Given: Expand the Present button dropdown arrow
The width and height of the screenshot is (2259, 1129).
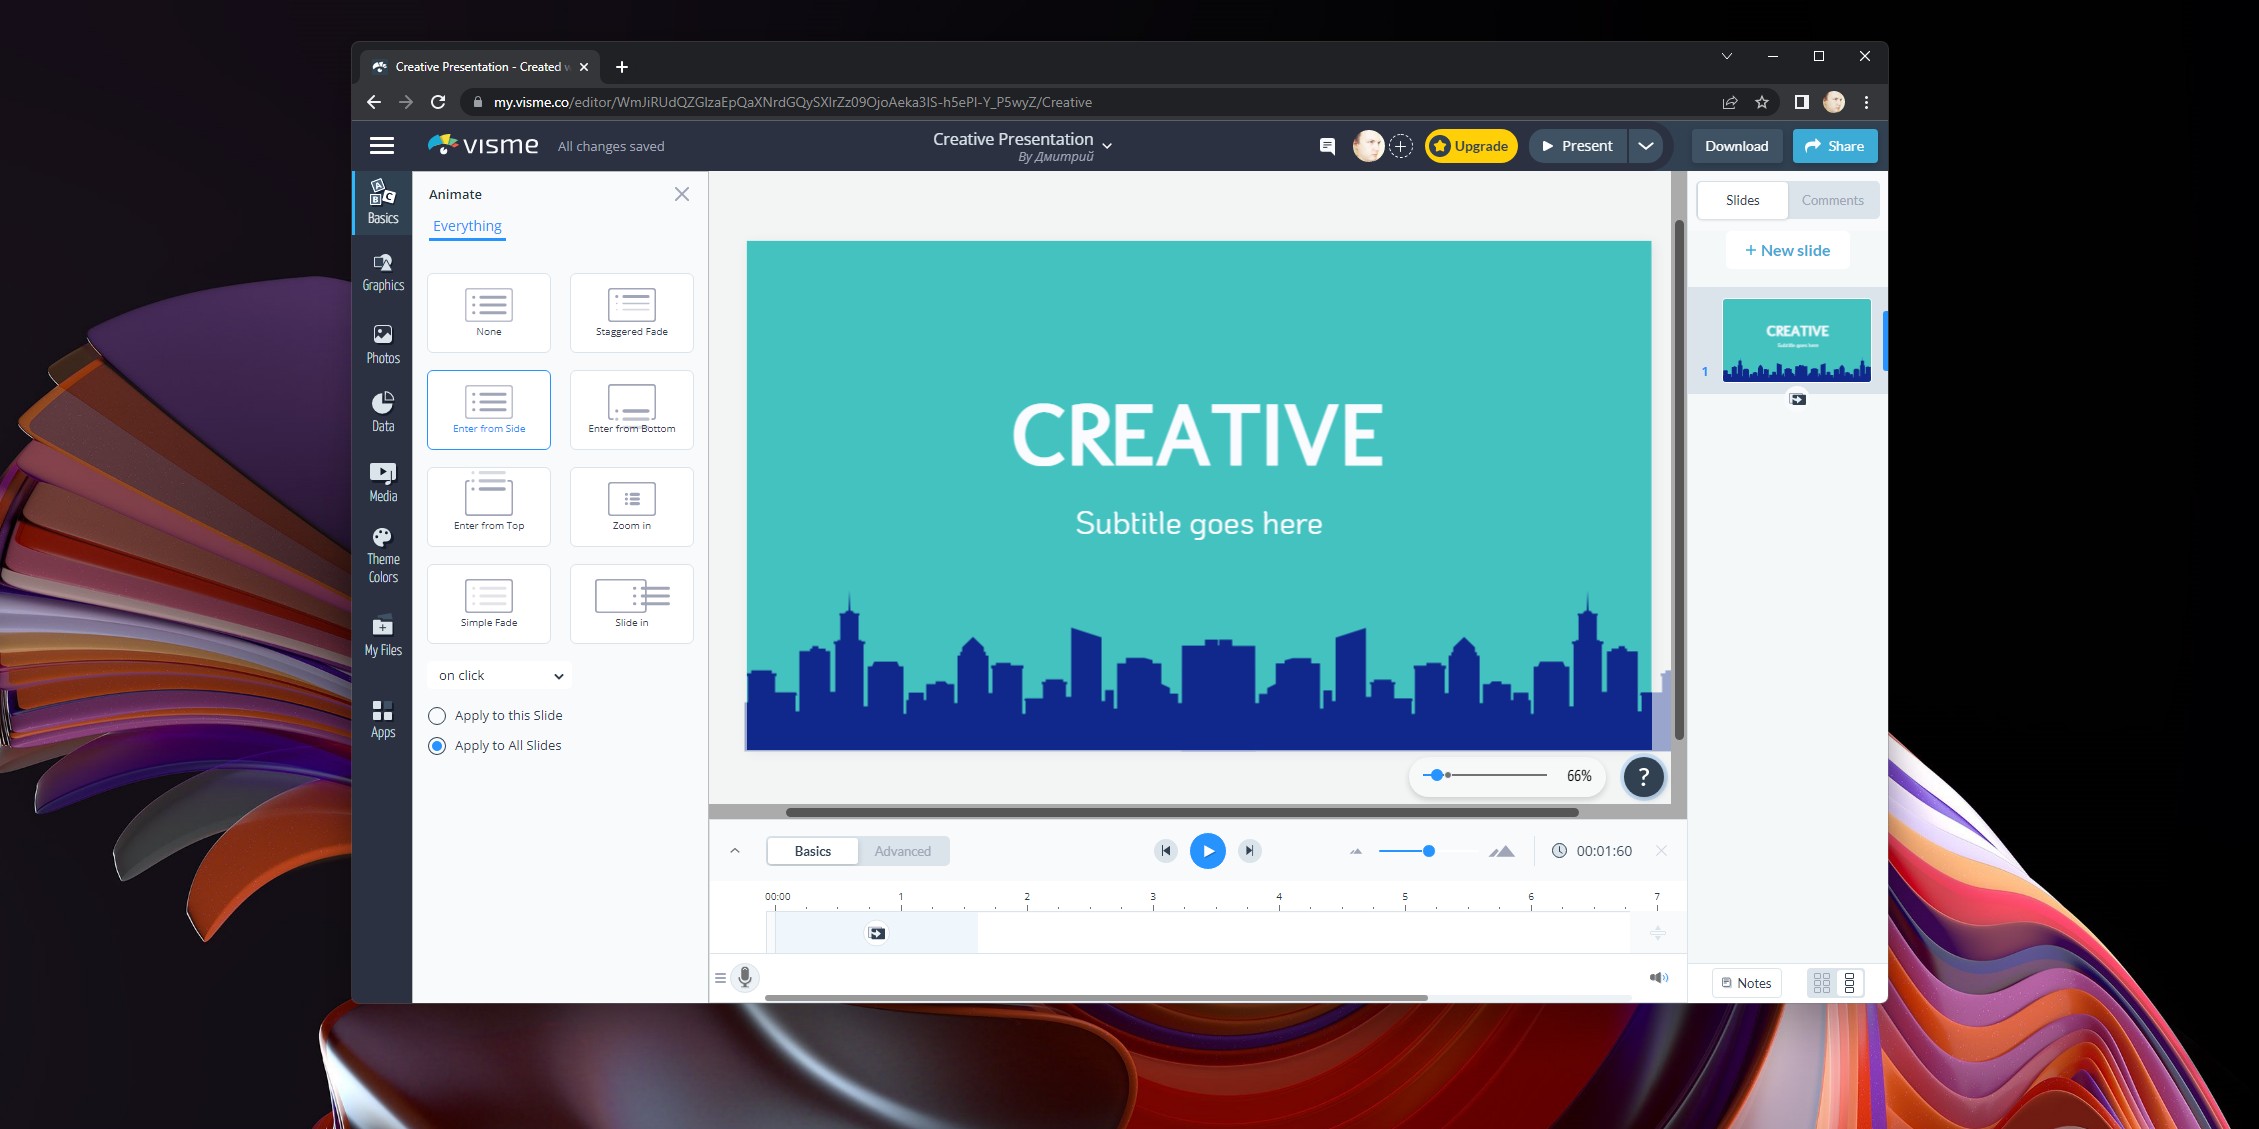Looking at the screenshot, I should pyautogui.click(x=1647, y=145).
